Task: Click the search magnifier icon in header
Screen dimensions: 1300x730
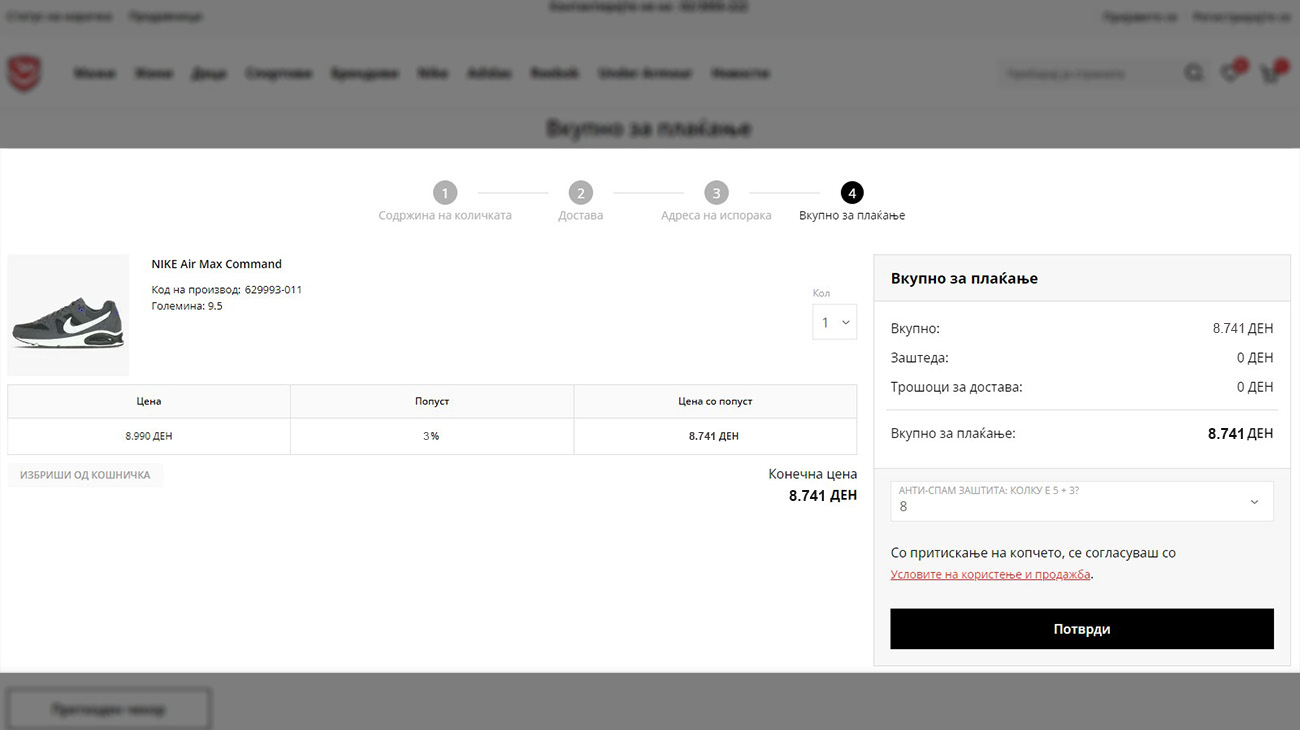Action: (1194, 73)
